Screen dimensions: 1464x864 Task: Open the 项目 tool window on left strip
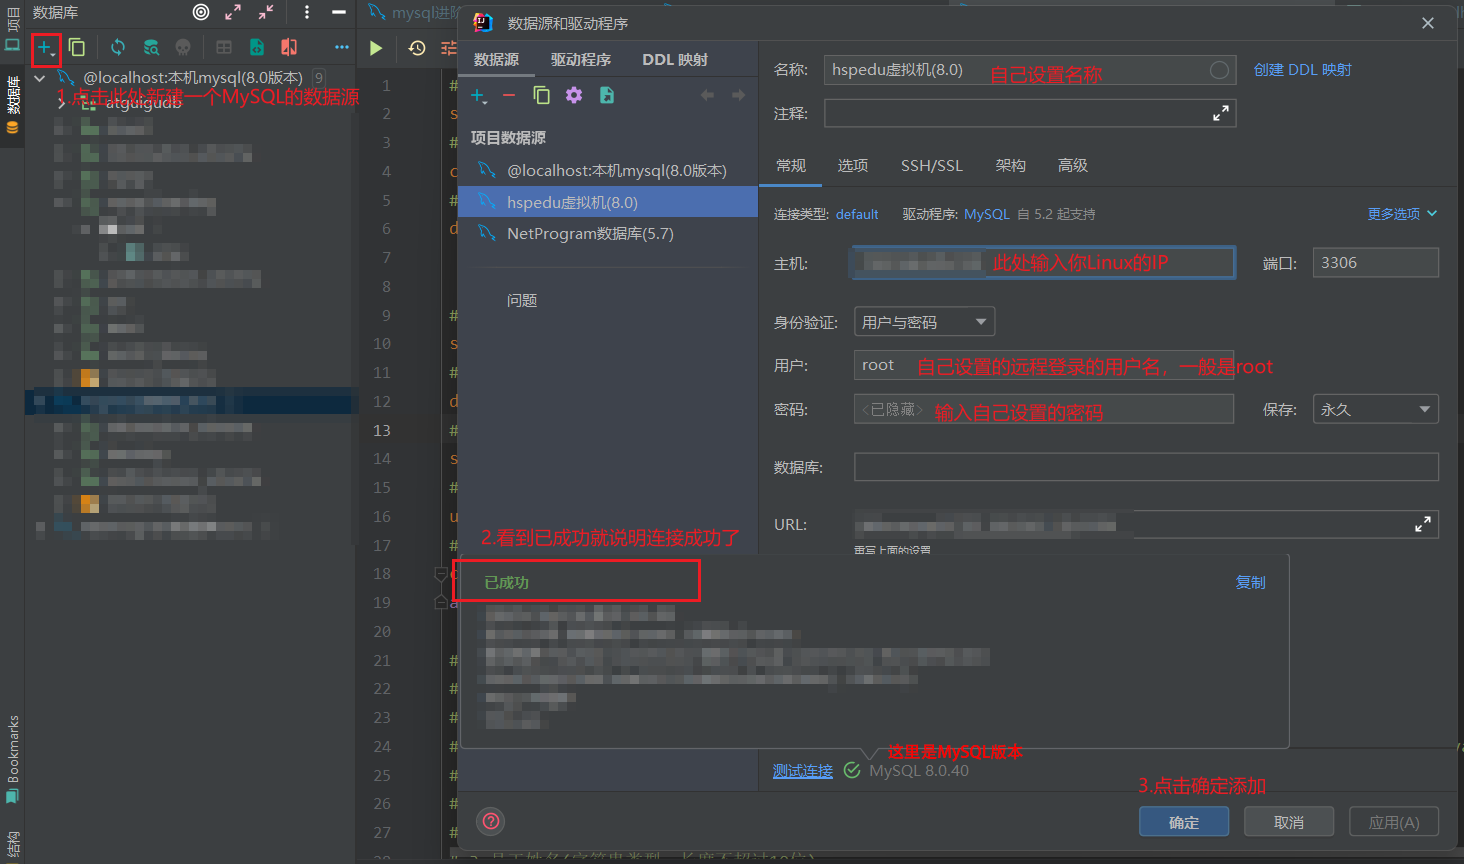(x=12, y=28)
